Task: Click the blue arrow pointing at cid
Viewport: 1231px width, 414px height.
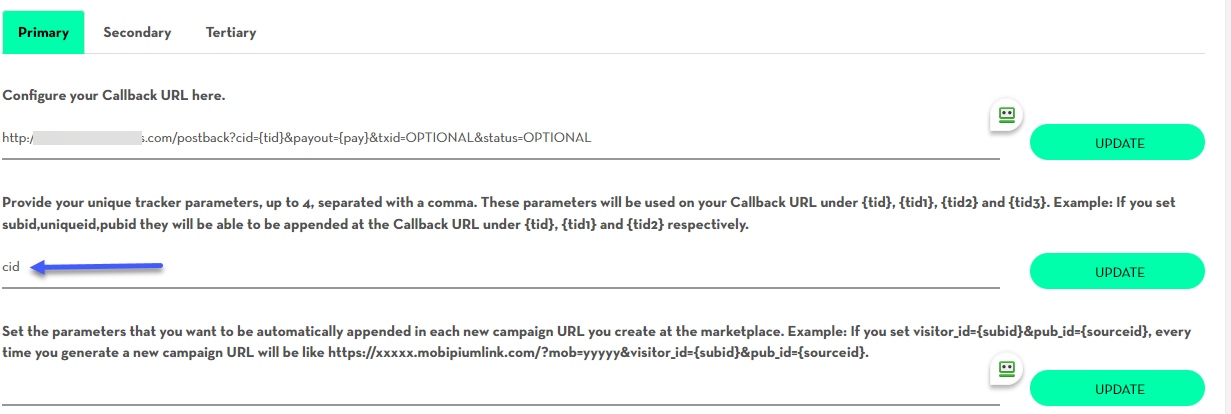Action: coord(96,266)
